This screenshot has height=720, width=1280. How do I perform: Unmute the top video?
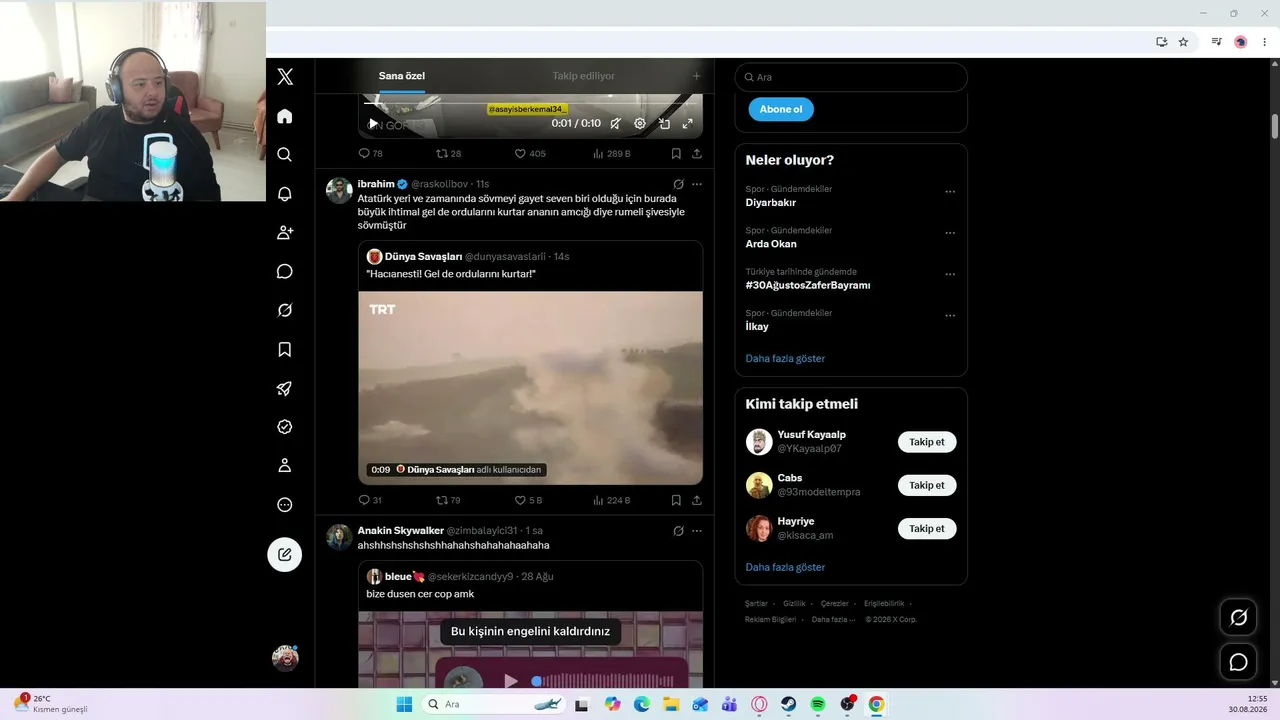tap(615, 124)
